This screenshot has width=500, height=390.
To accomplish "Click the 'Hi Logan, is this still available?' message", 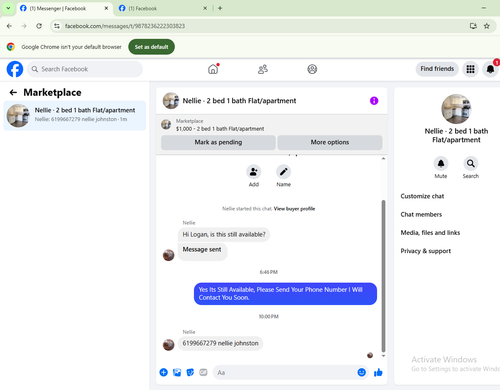I will tap(224, 235).
